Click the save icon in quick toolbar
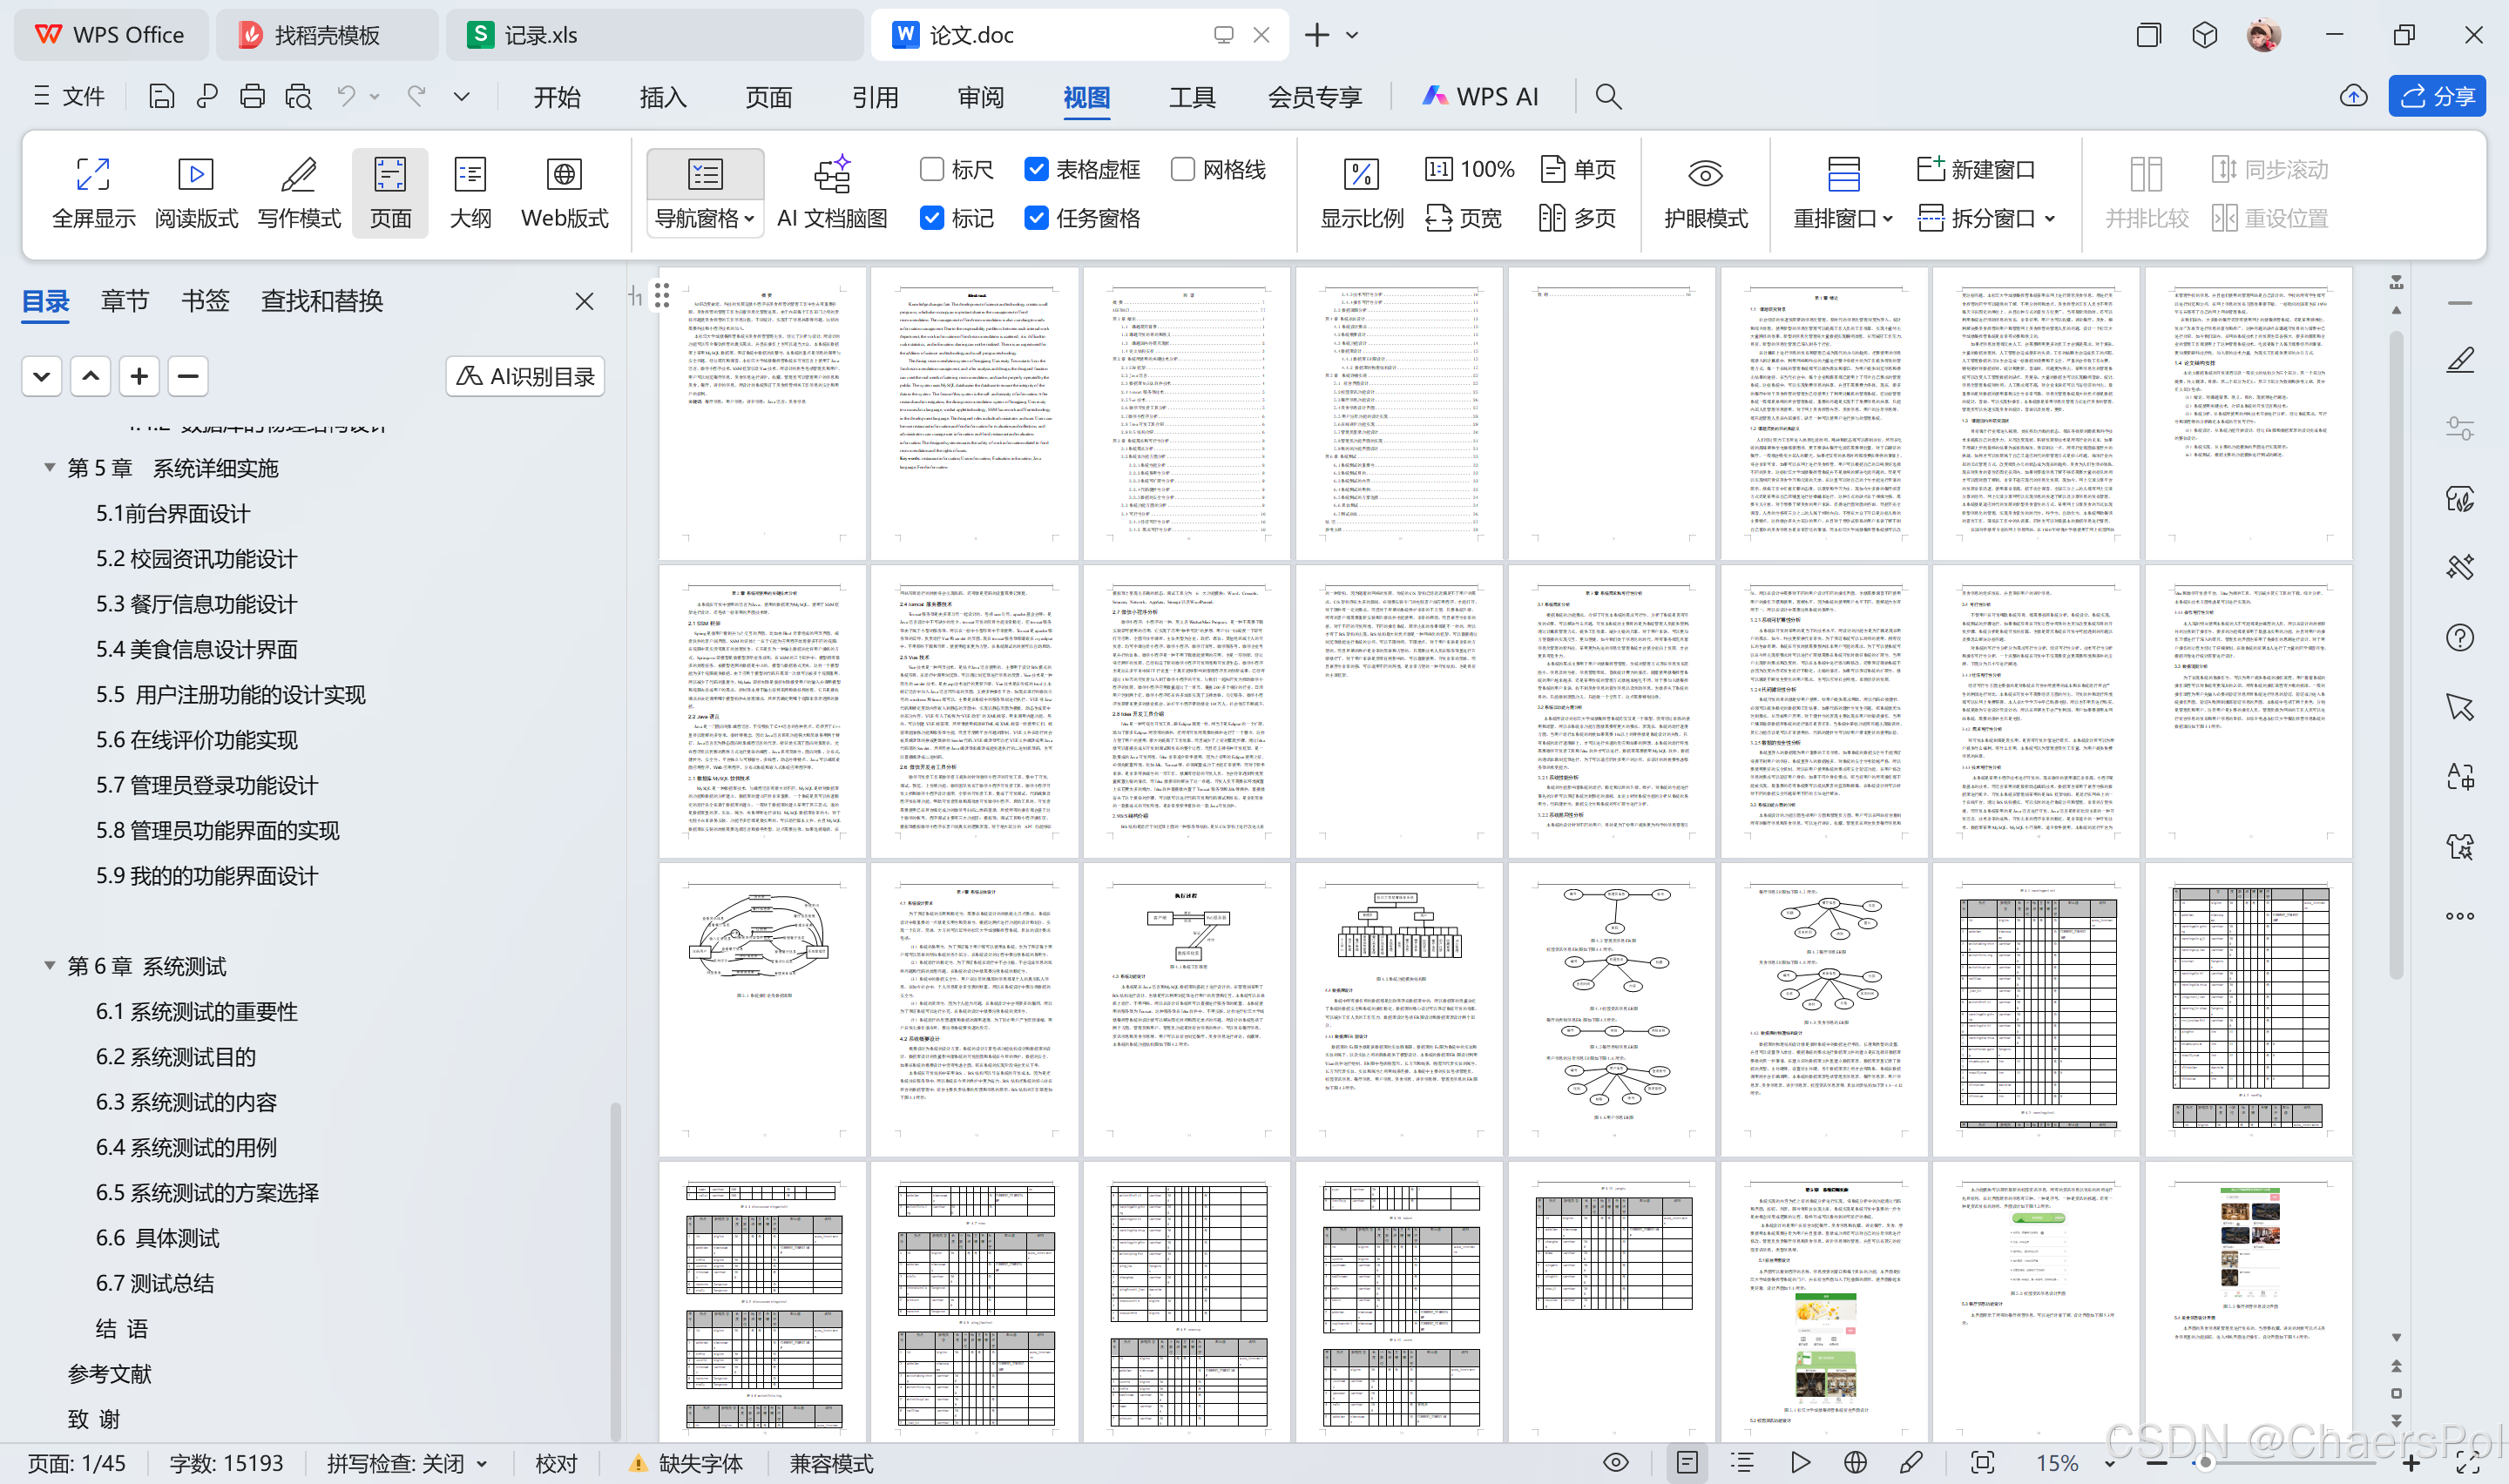 (161, 96)
